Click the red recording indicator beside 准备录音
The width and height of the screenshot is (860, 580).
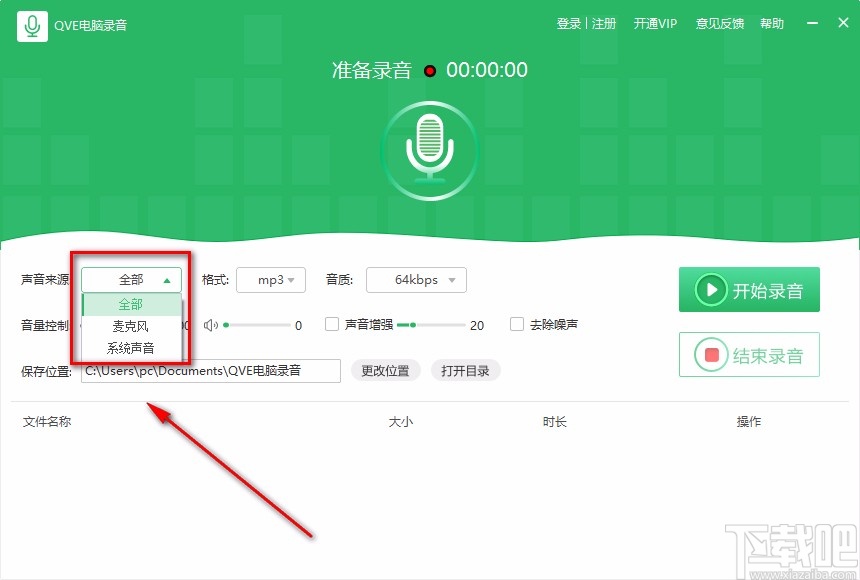coord(430,71)
